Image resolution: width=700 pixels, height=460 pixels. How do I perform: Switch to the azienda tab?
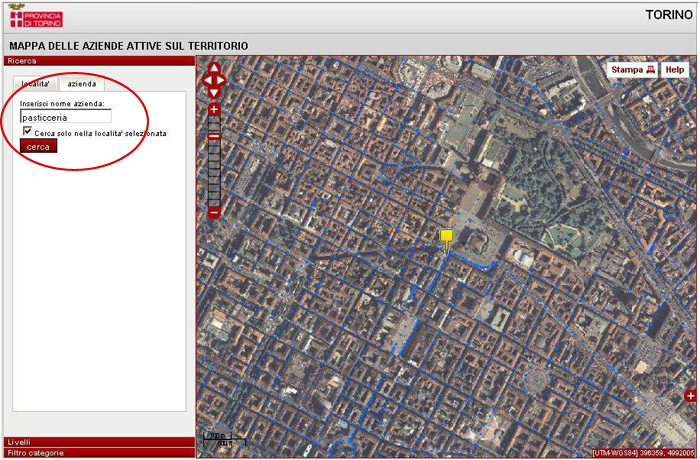[82, 84]
